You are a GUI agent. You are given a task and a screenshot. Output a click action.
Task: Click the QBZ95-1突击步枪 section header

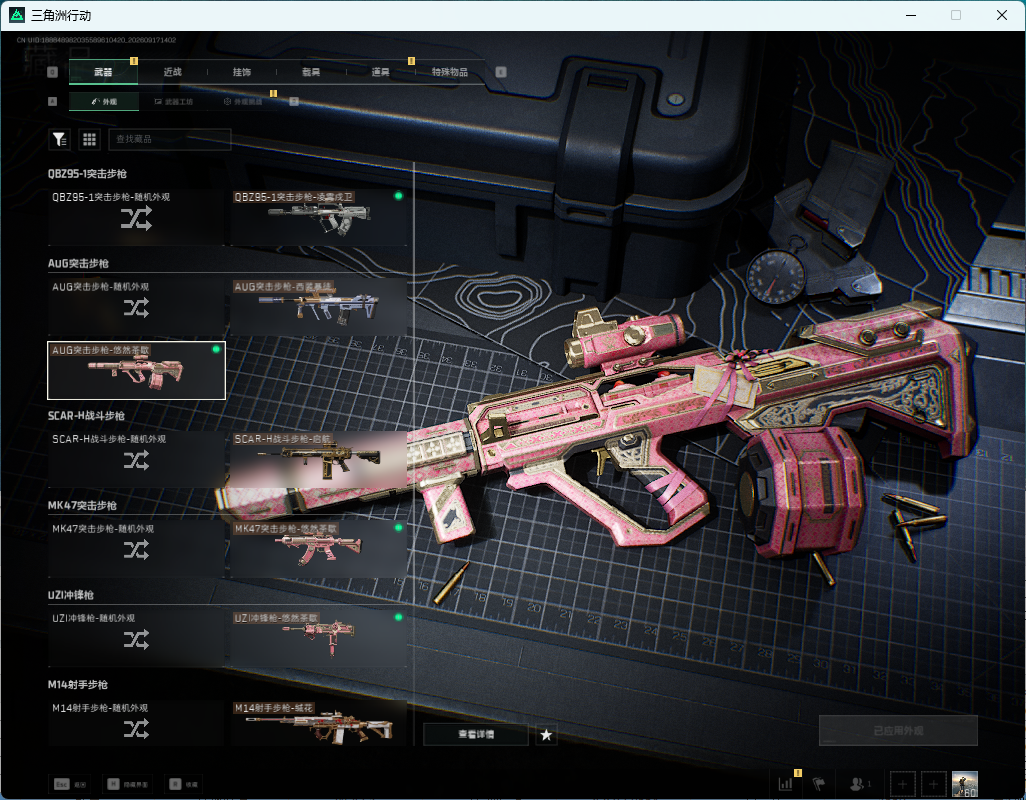87,174
